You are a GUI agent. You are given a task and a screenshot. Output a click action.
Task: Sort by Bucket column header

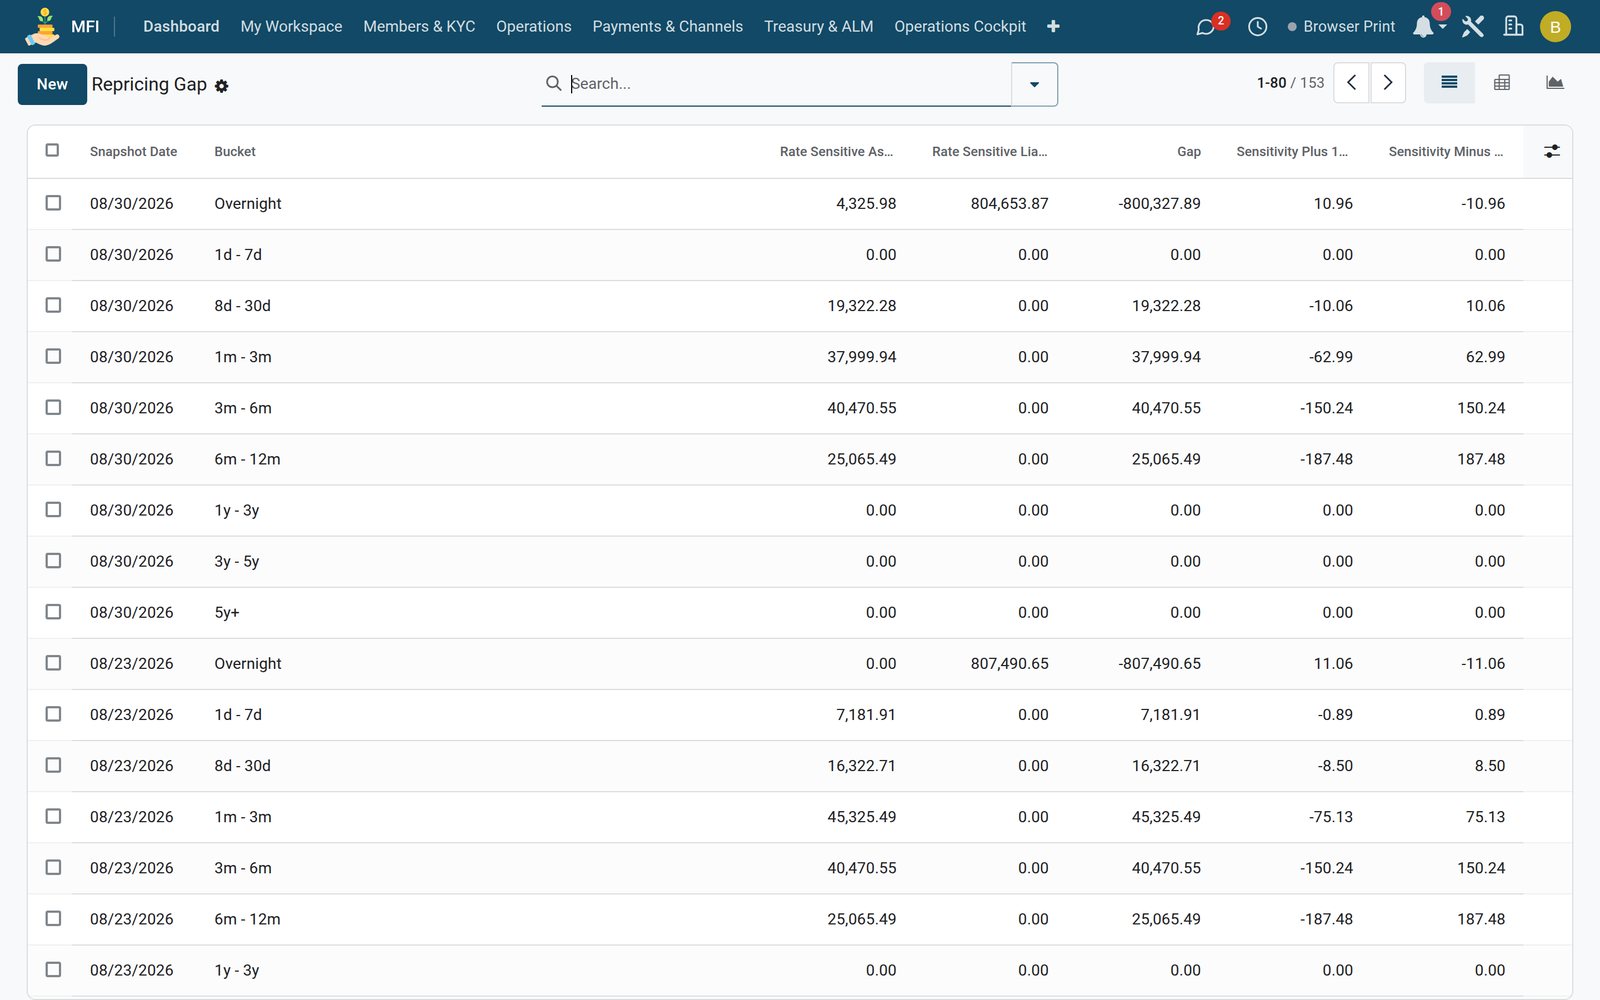click(235, 152)
